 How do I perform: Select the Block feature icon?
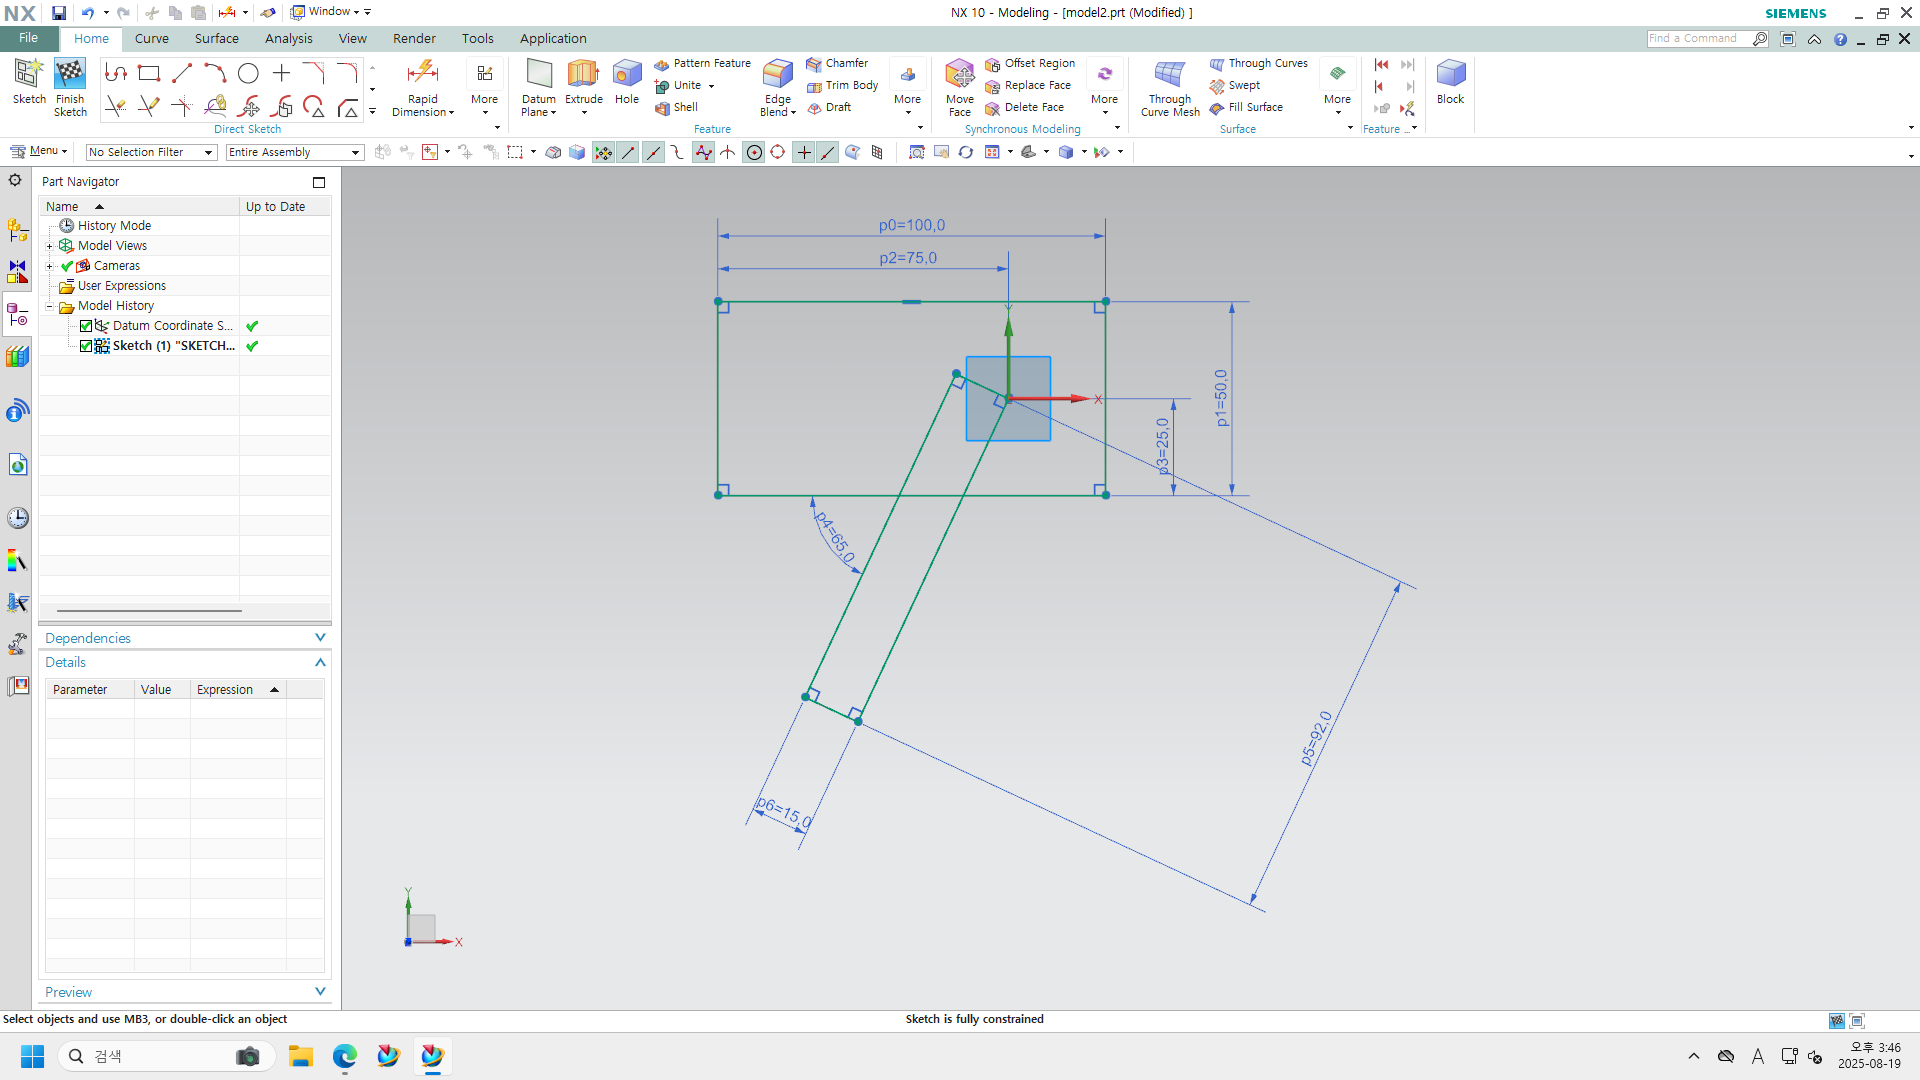tap(1450, 75)
